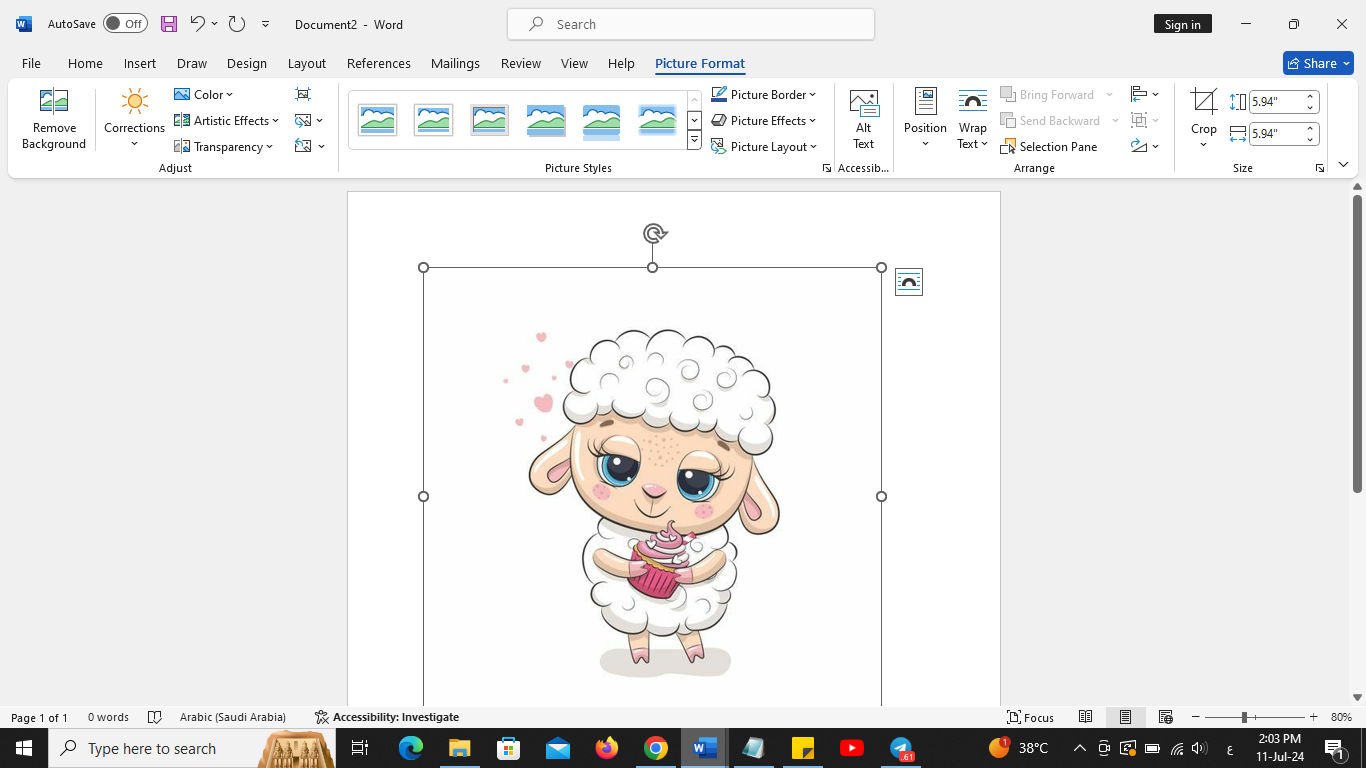1366x768 pixels.
Task: Click Arabic (Saudi Arabia) language indicator
Action: [x=233, y=717]
